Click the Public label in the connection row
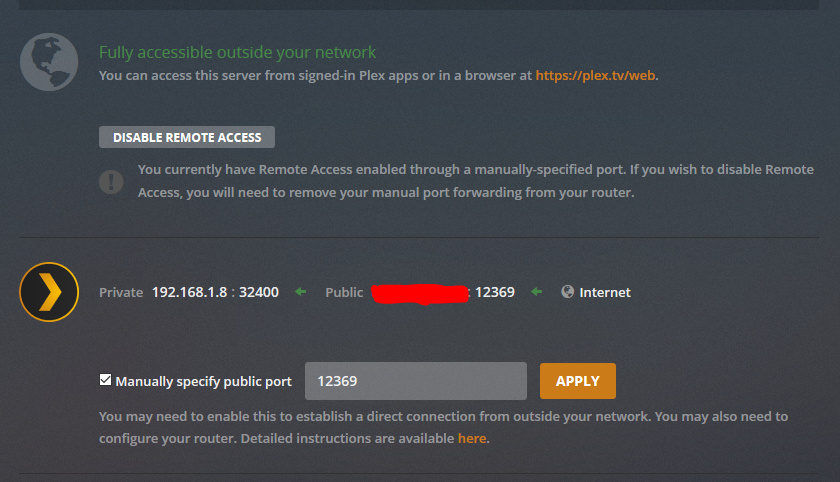The width and height of the screenshot is (840, 482). pyautogui.click(x=344, y=292)
